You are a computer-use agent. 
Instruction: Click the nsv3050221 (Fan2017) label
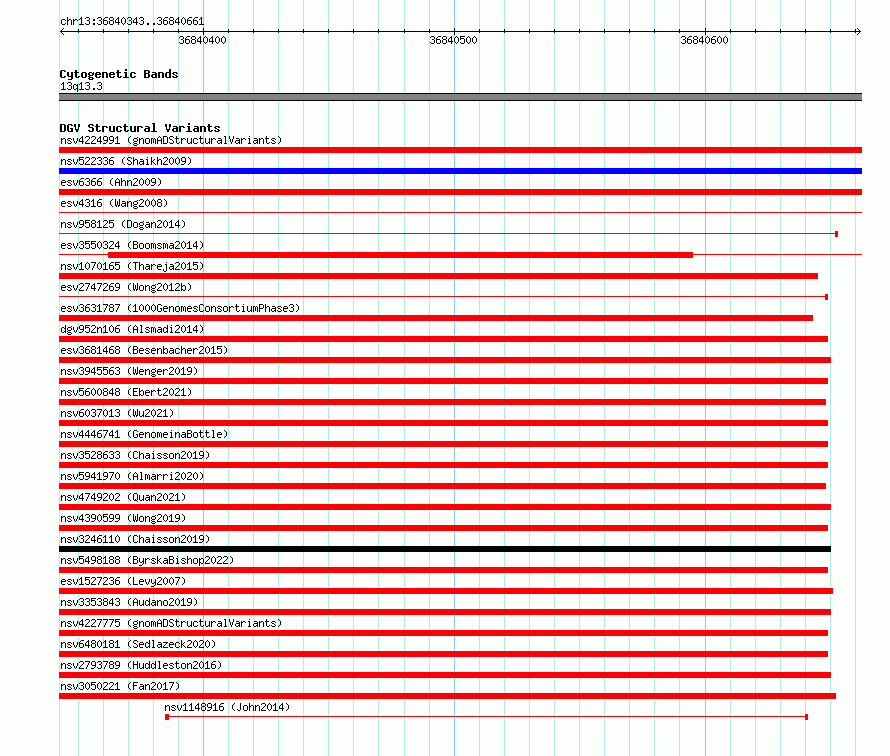(x=120, y=686)
